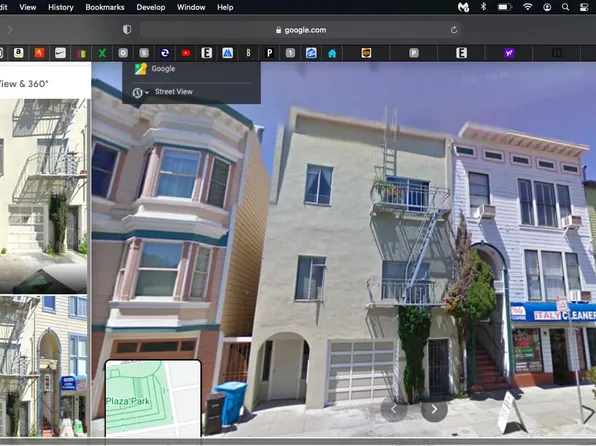Screen dimensions: 596x446
Task: Open the blue house pinned tab
Action: (332, 53)
